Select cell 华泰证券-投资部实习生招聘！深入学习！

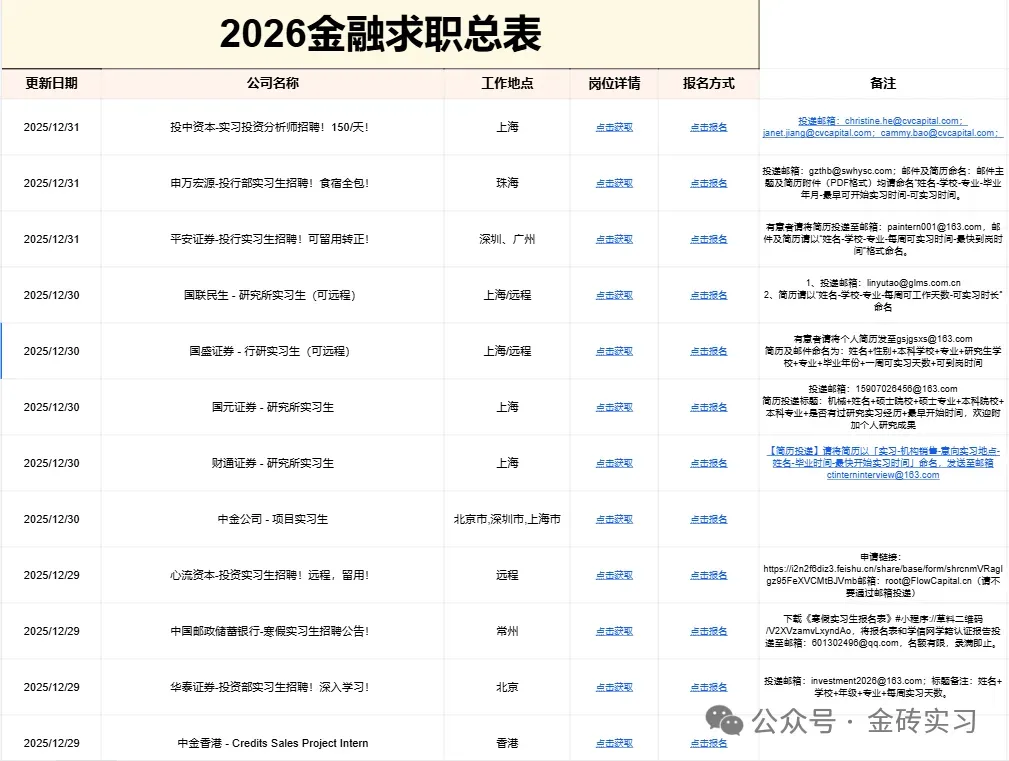270,687
